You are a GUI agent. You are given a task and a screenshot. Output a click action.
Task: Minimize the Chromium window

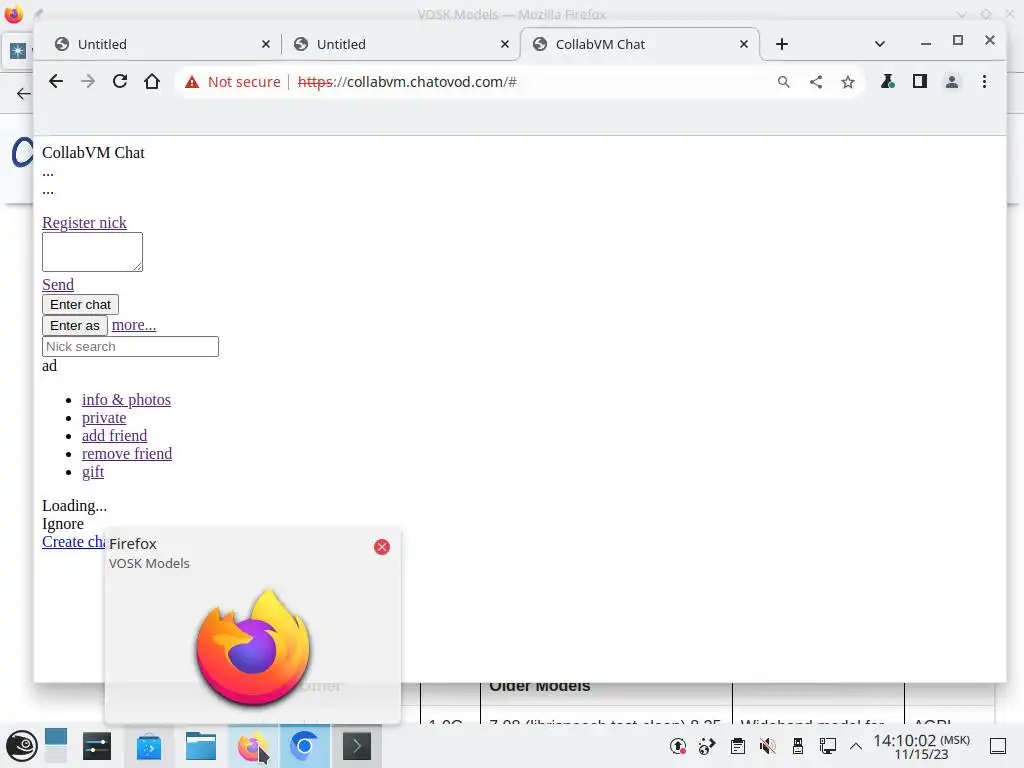point(925,43)
